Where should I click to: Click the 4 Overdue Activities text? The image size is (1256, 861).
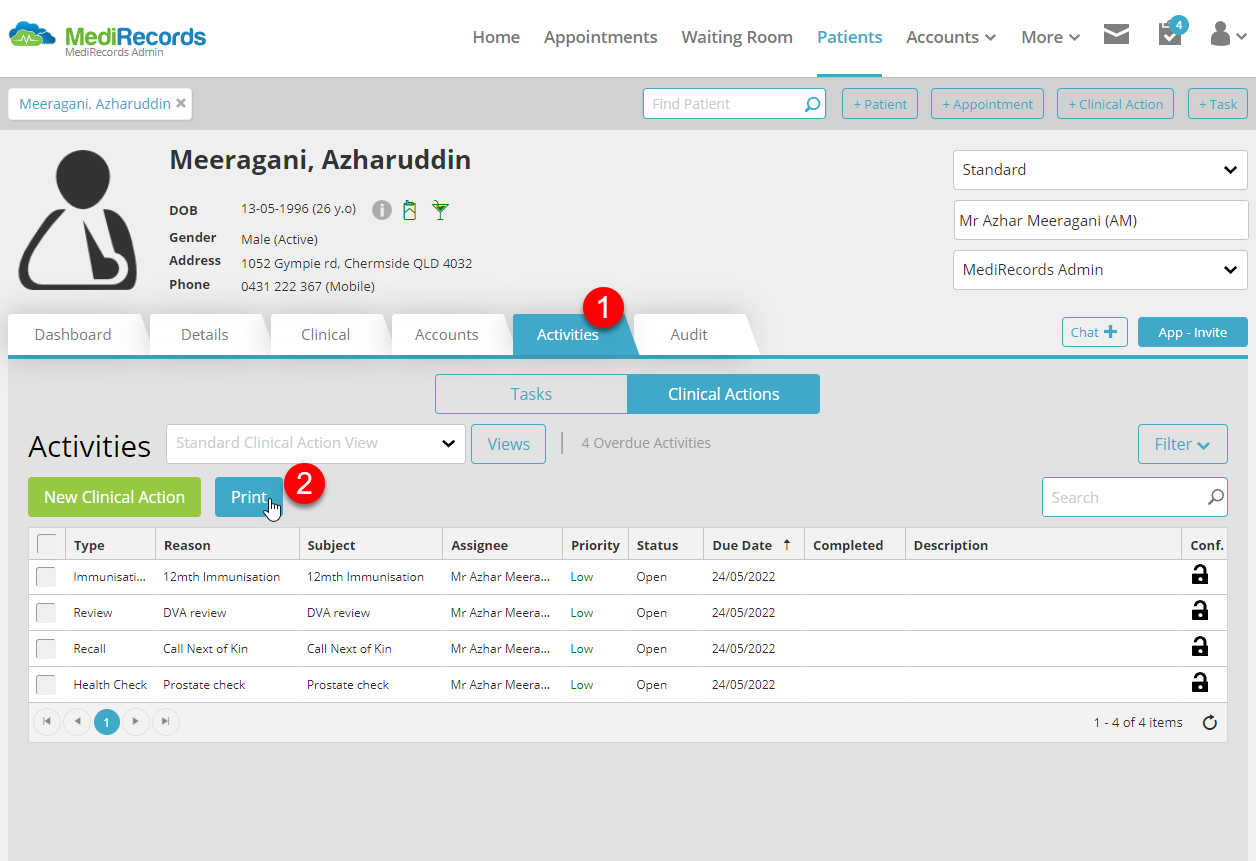pyautogui.click(x=646, y=443)
